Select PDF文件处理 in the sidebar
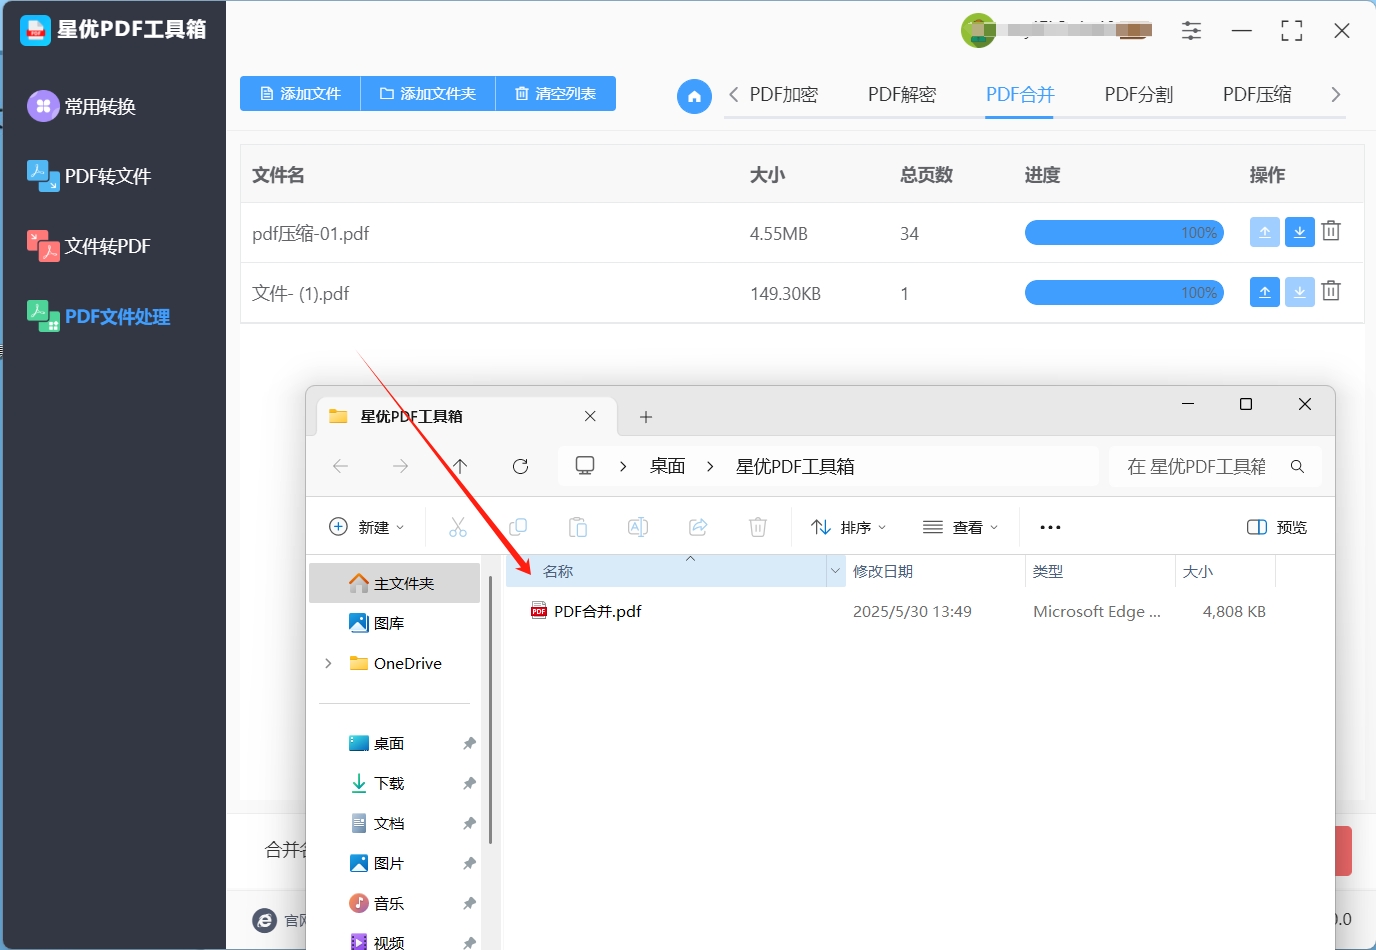 (98, 316)
